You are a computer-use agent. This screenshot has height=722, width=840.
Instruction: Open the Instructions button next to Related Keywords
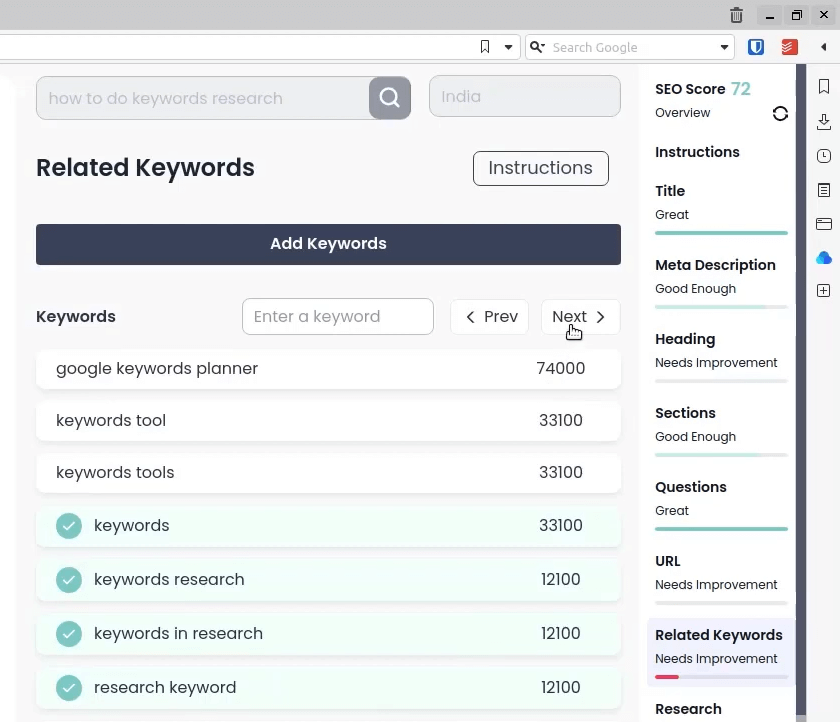click(x=541, y=168)
